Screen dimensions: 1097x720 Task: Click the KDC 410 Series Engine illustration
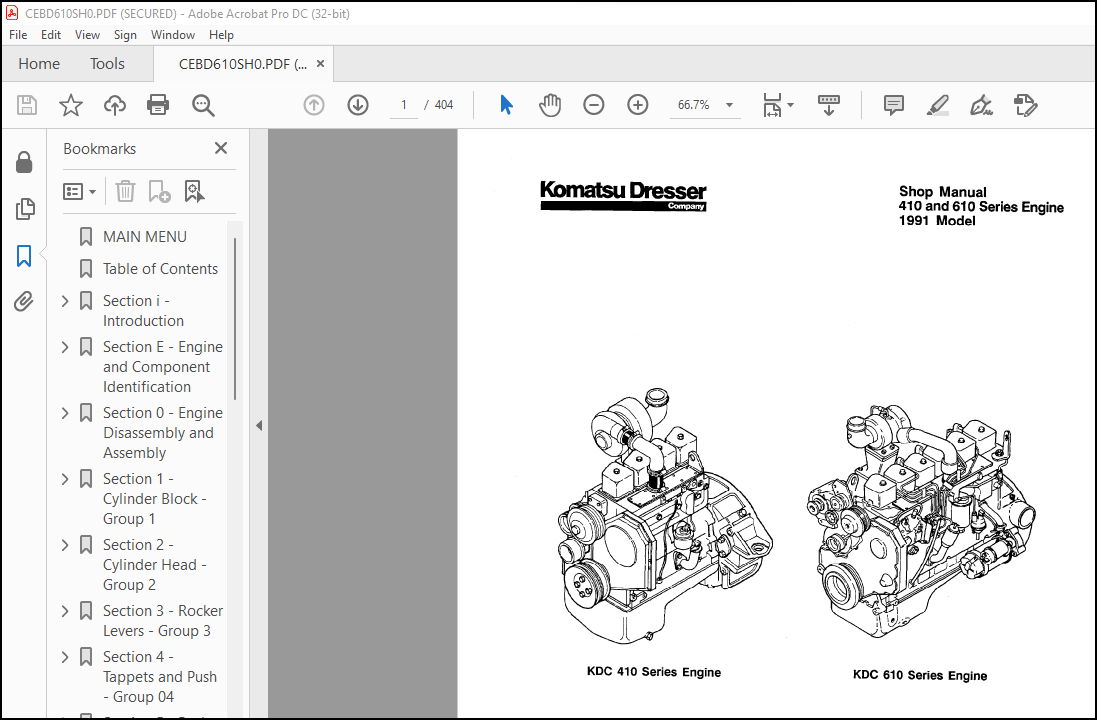pos(663,516)
